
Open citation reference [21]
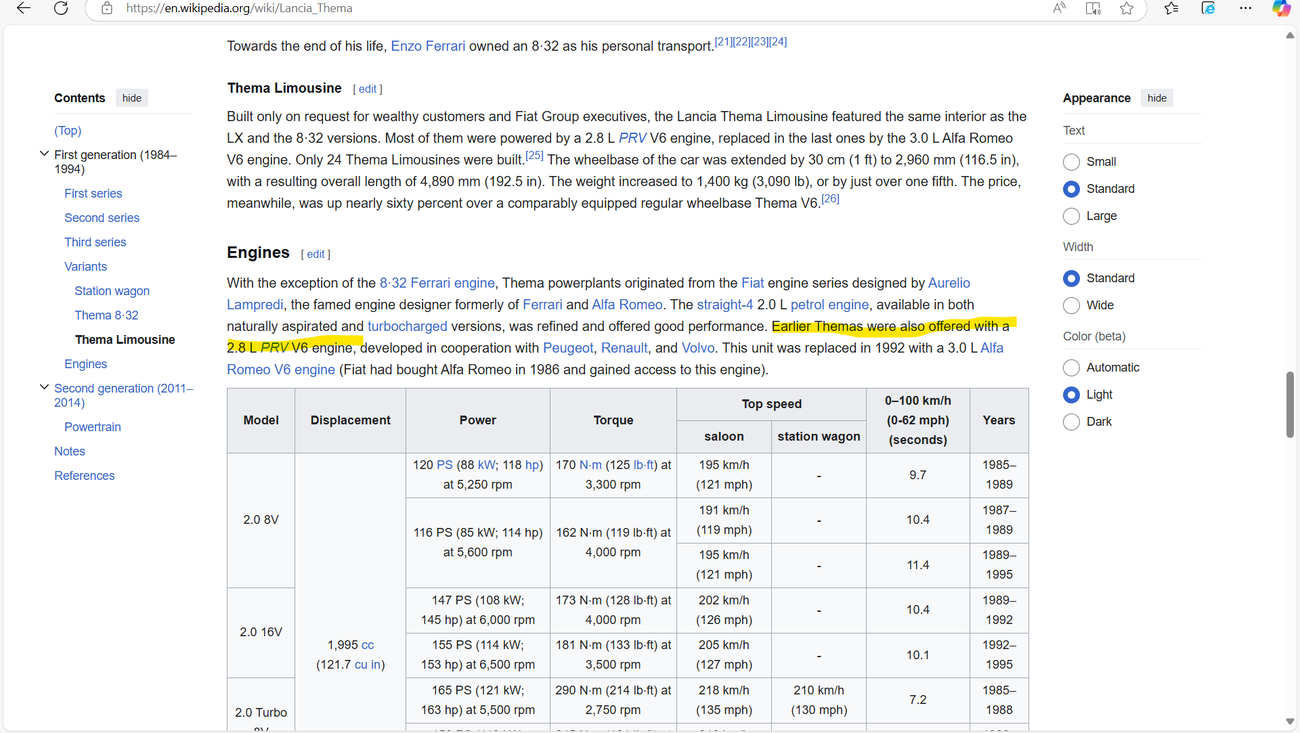[x=723, y=42]
